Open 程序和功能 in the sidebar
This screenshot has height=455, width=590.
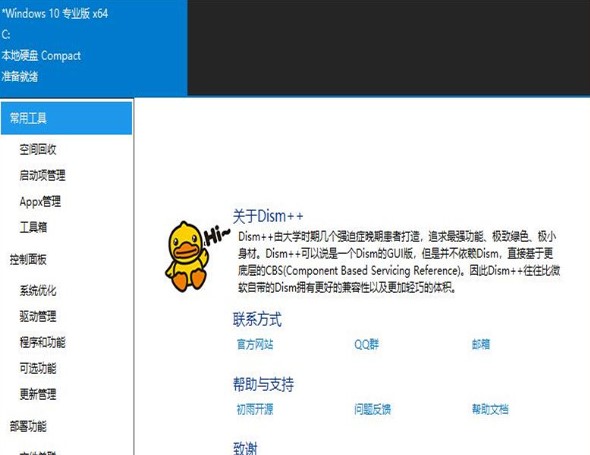click(43, 342)
